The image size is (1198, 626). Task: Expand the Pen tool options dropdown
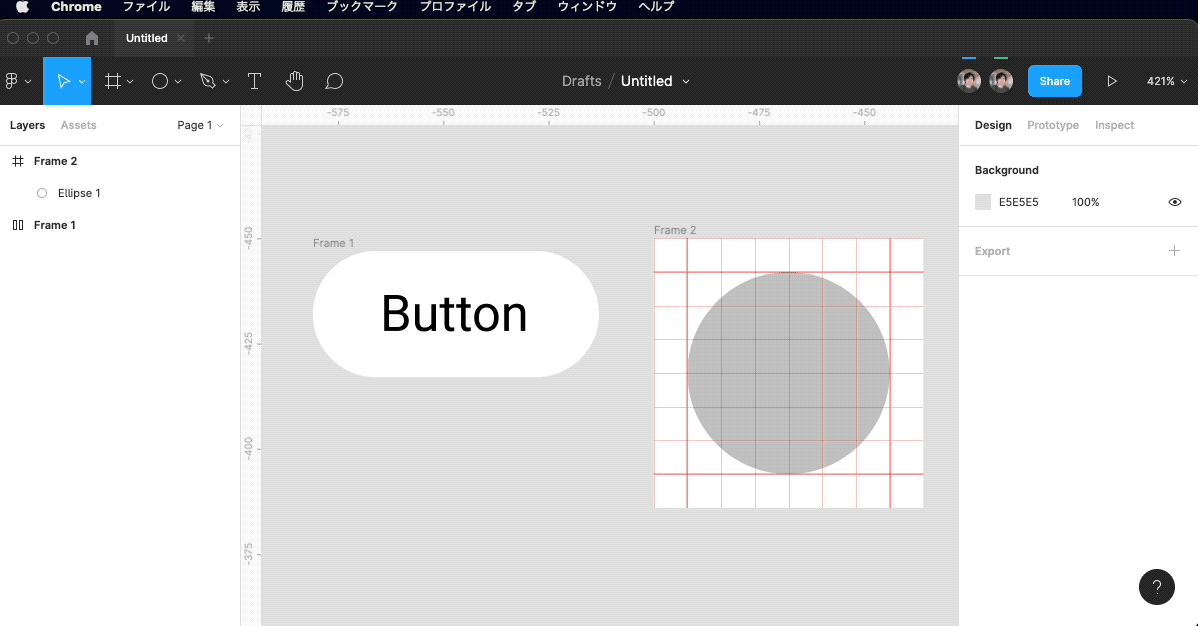click(x=225, y=82)
